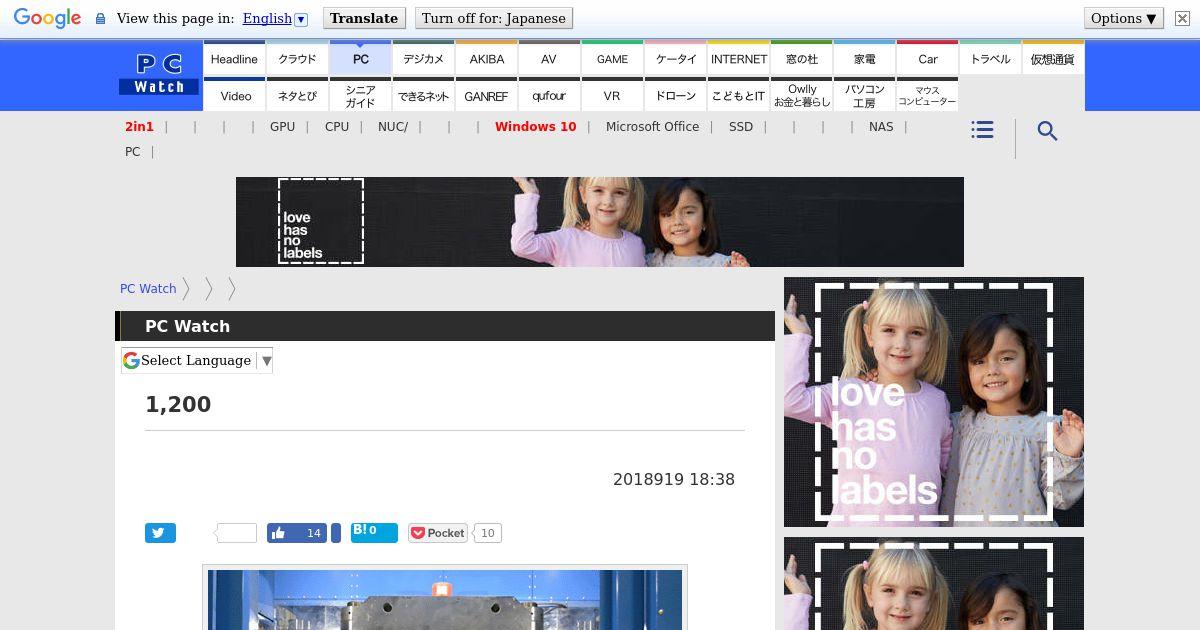Viewport: 1200px width, 630px height.
Task: Open the ネタとぴ tab
Action: click(297, 95)
